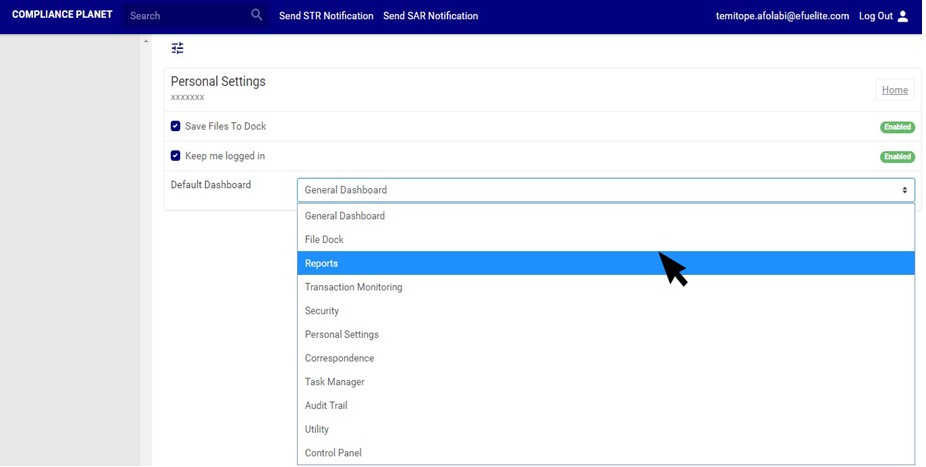Open Send SAR Notification
Viewport: 926px width, 467px height.
pyautogui.click(x=430, y=16)
